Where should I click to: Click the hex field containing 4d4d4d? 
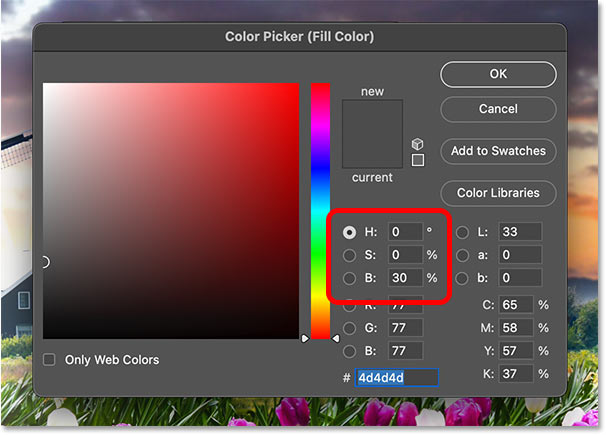pos(397,377)
